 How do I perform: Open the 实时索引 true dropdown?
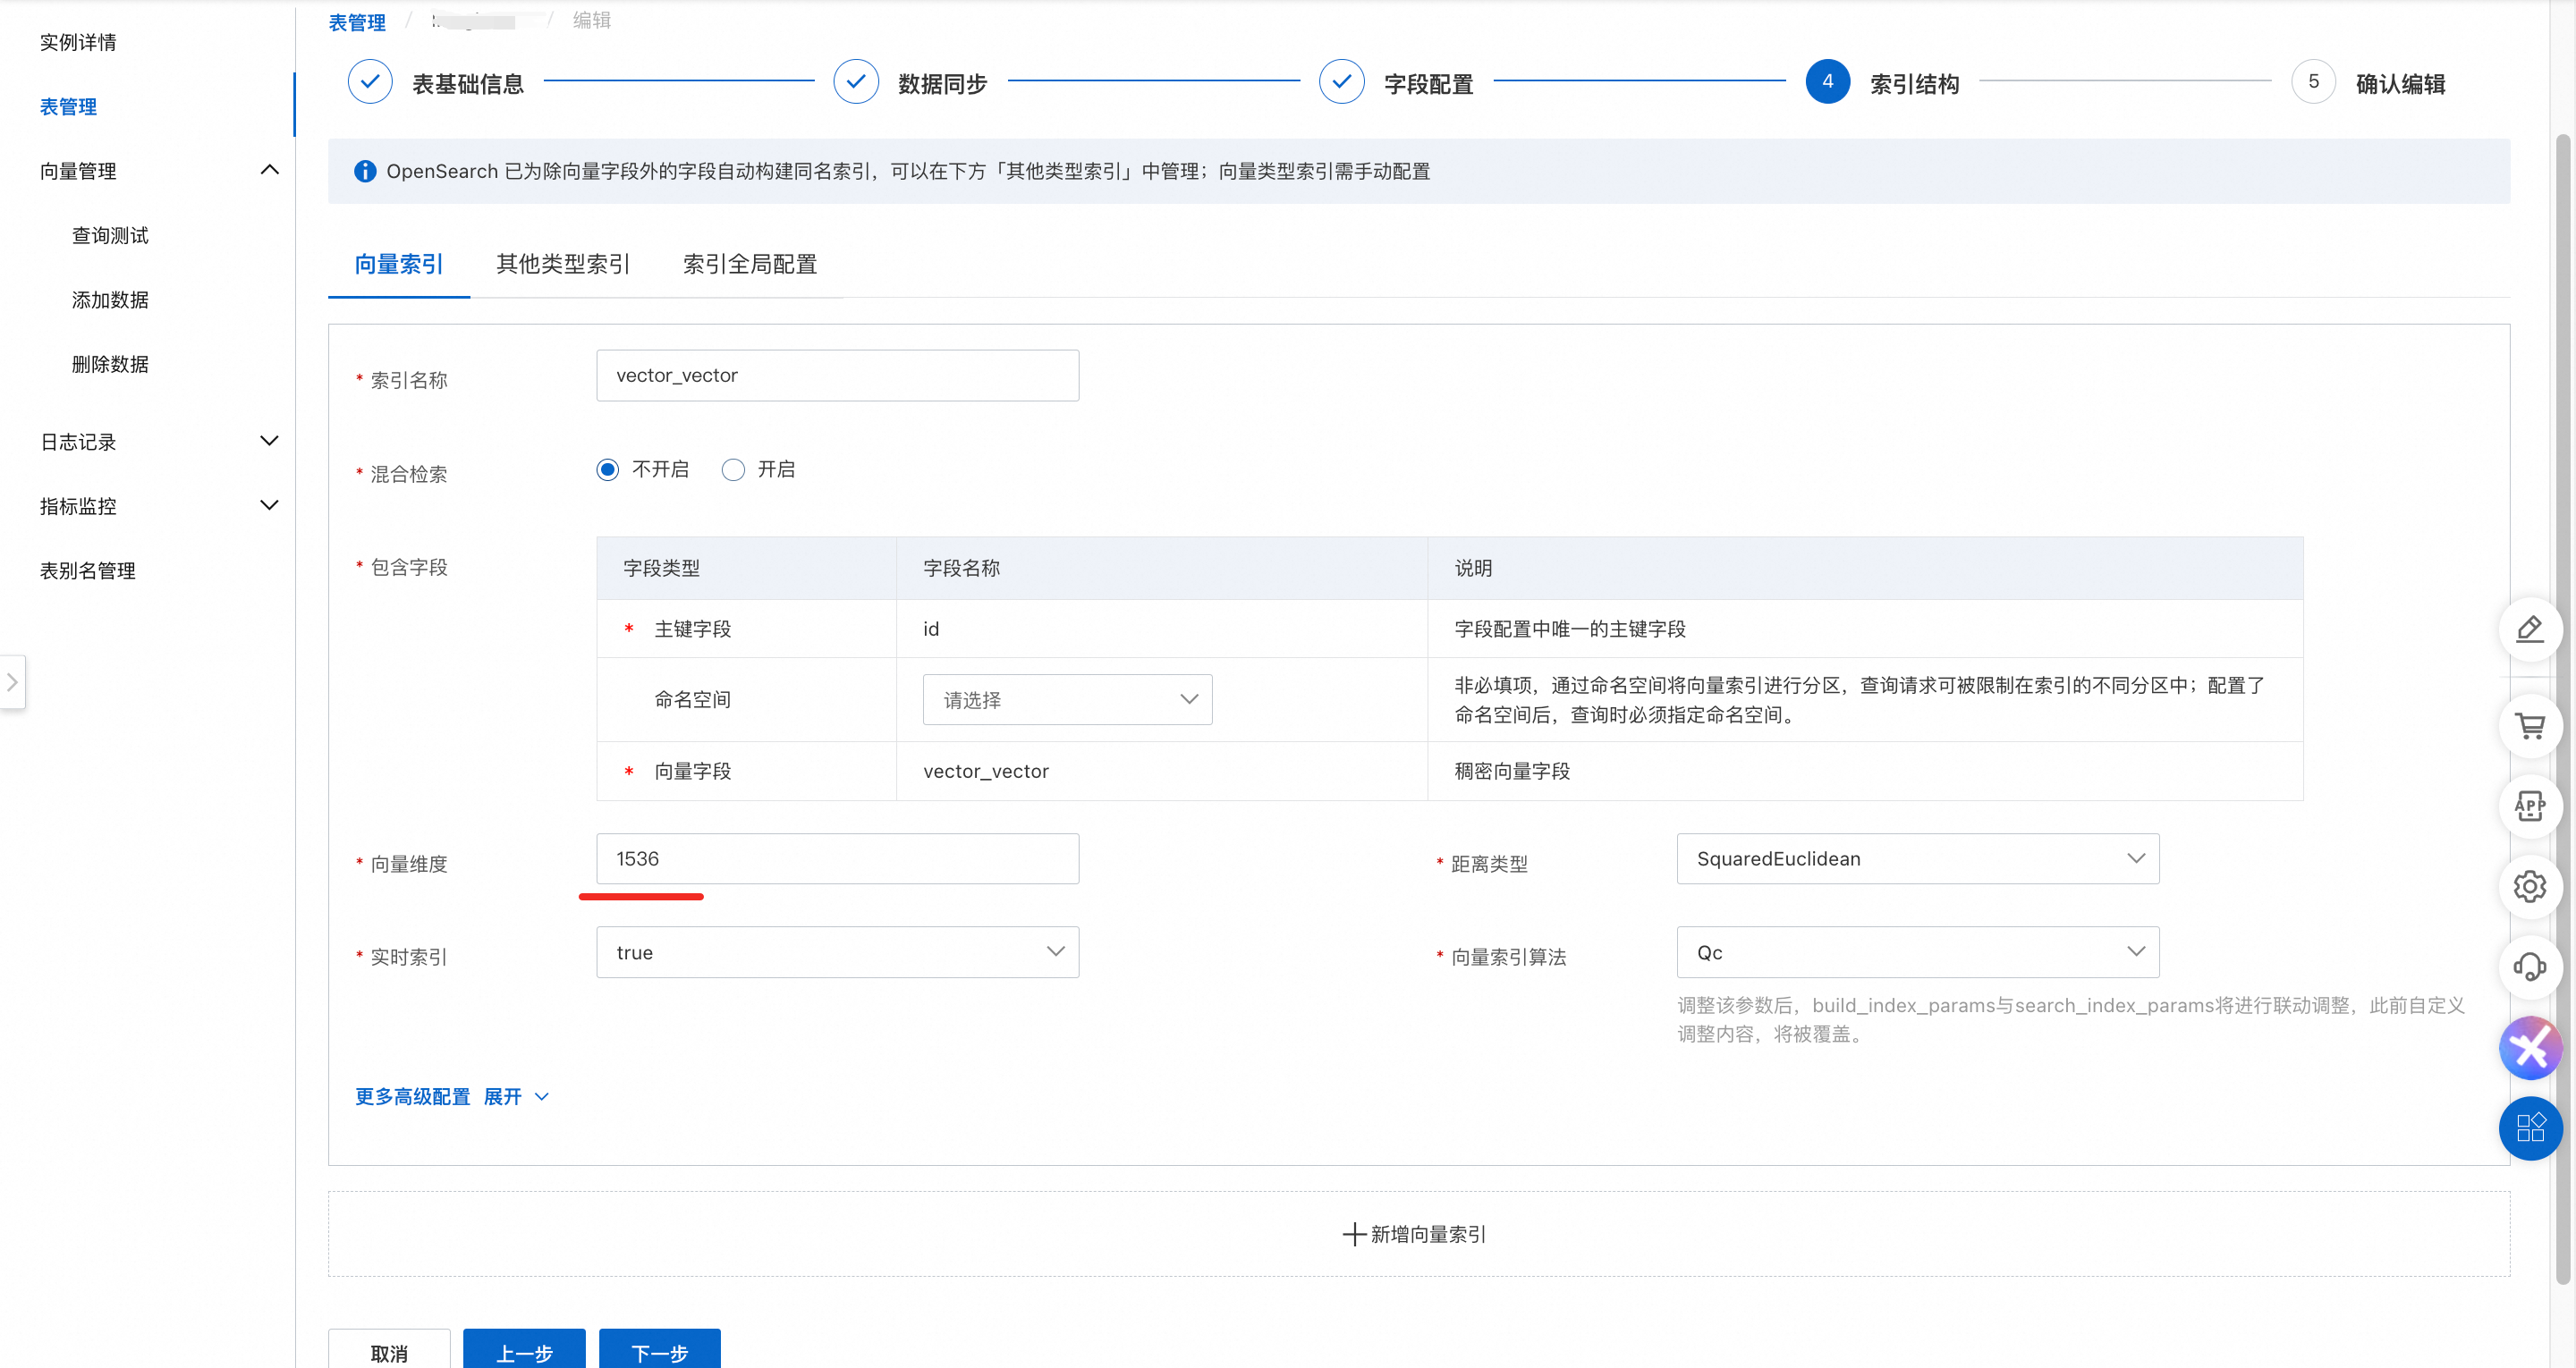pos(837,952)
